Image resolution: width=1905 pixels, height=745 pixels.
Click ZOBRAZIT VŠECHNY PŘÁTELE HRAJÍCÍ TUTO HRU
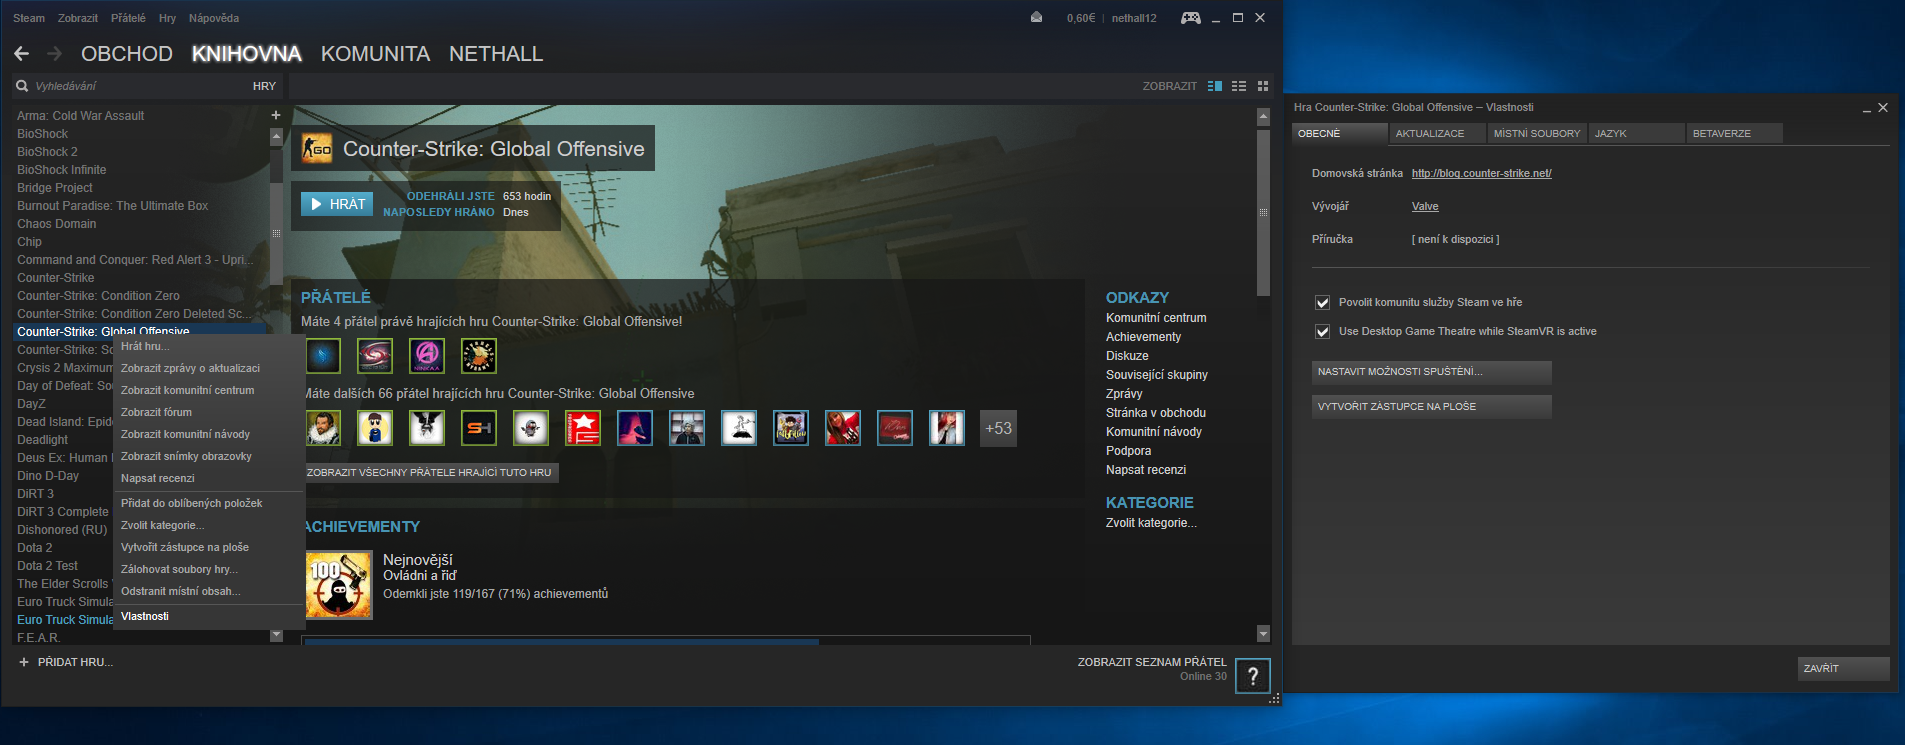click(429, 472)
